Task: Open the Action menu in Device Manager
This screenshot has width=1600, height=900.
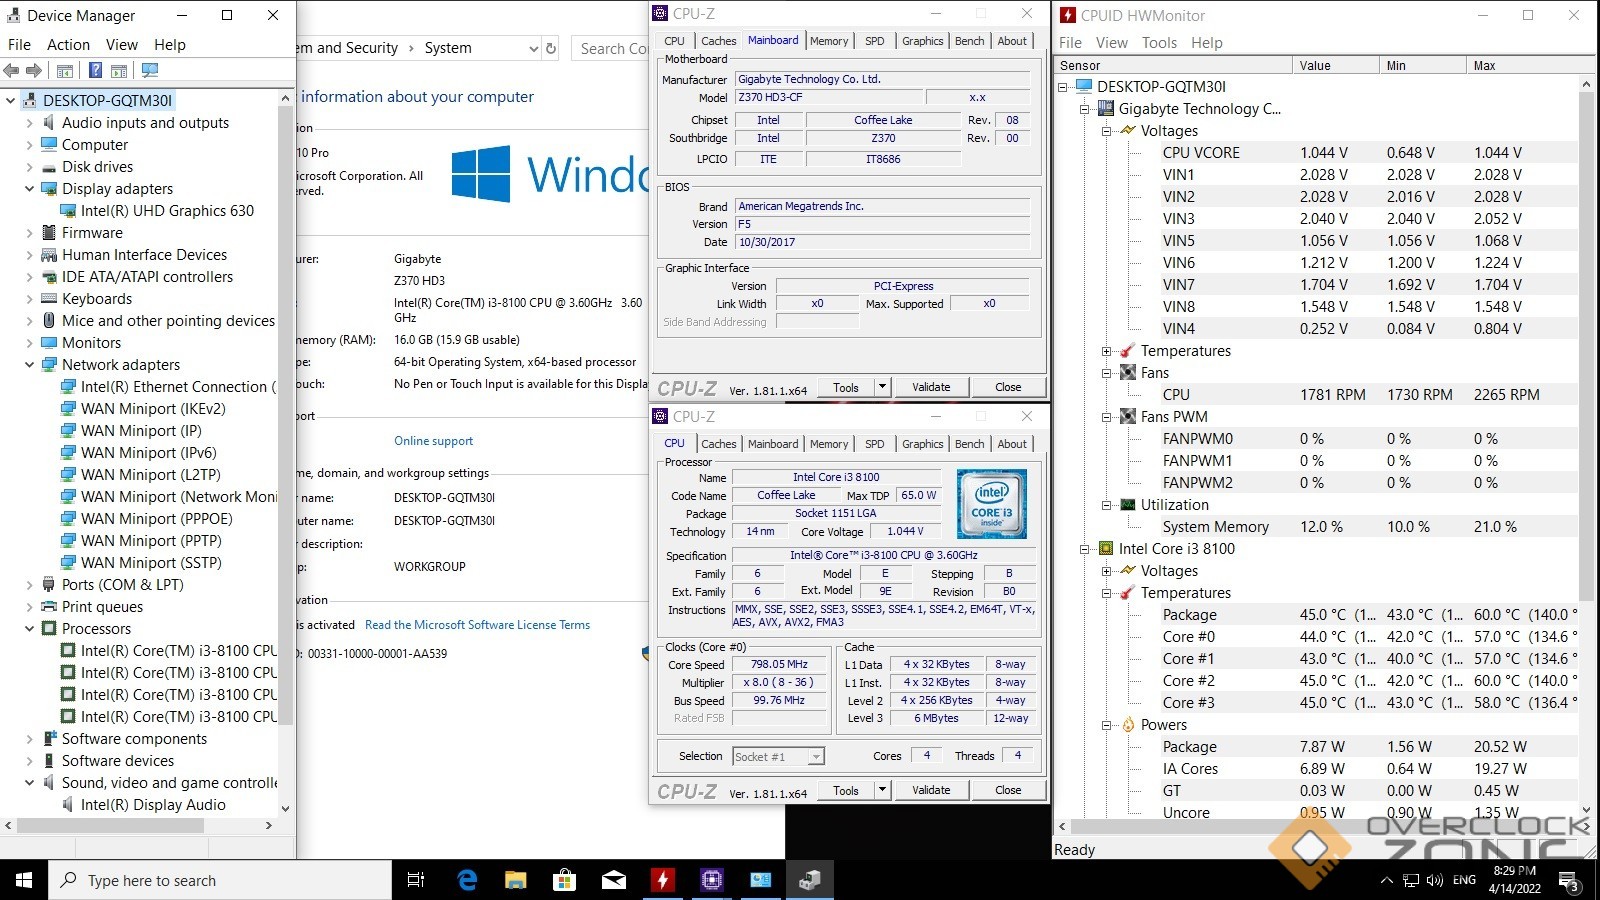Action: pyautogui.click(x=68, y=45)
